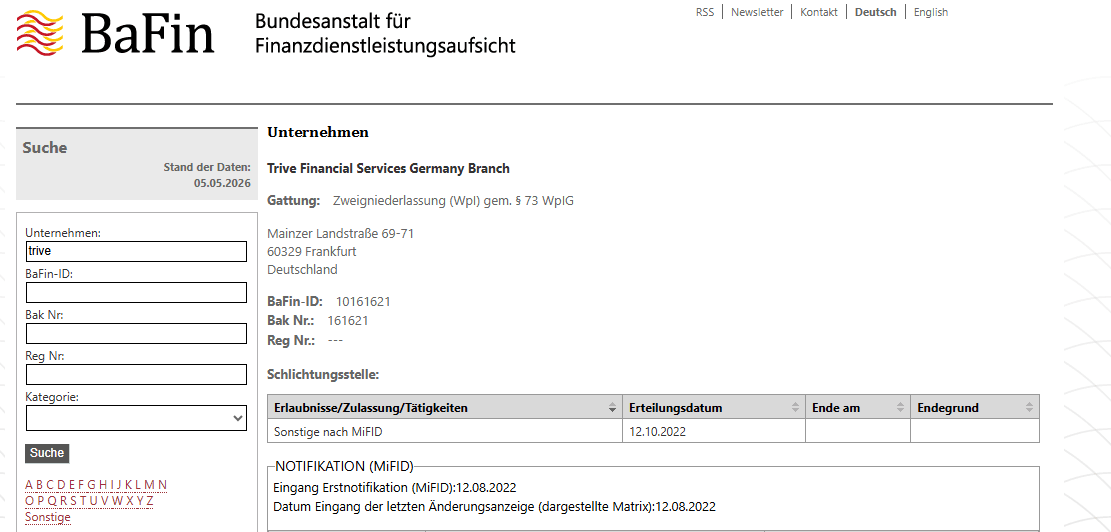Open the Sonstige companies link

click(47, 517)
